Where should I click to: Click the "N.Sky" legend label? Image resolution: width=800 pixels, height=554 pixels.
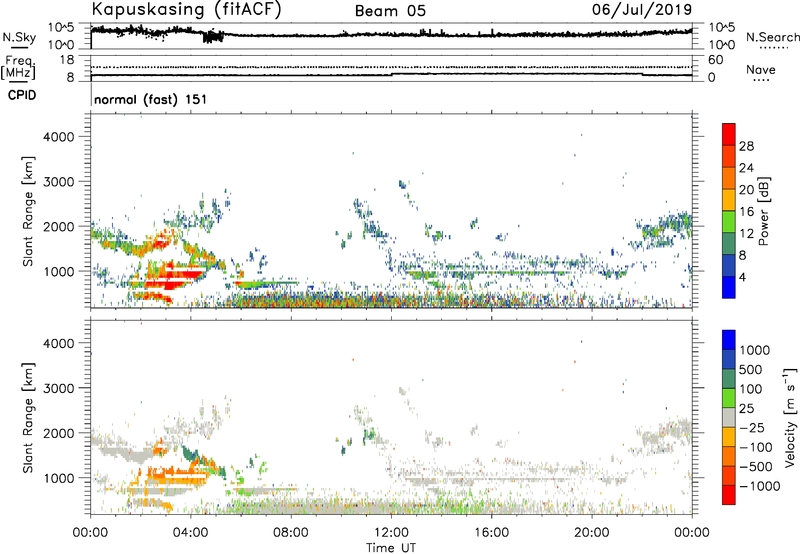click(x=19, y=37)
